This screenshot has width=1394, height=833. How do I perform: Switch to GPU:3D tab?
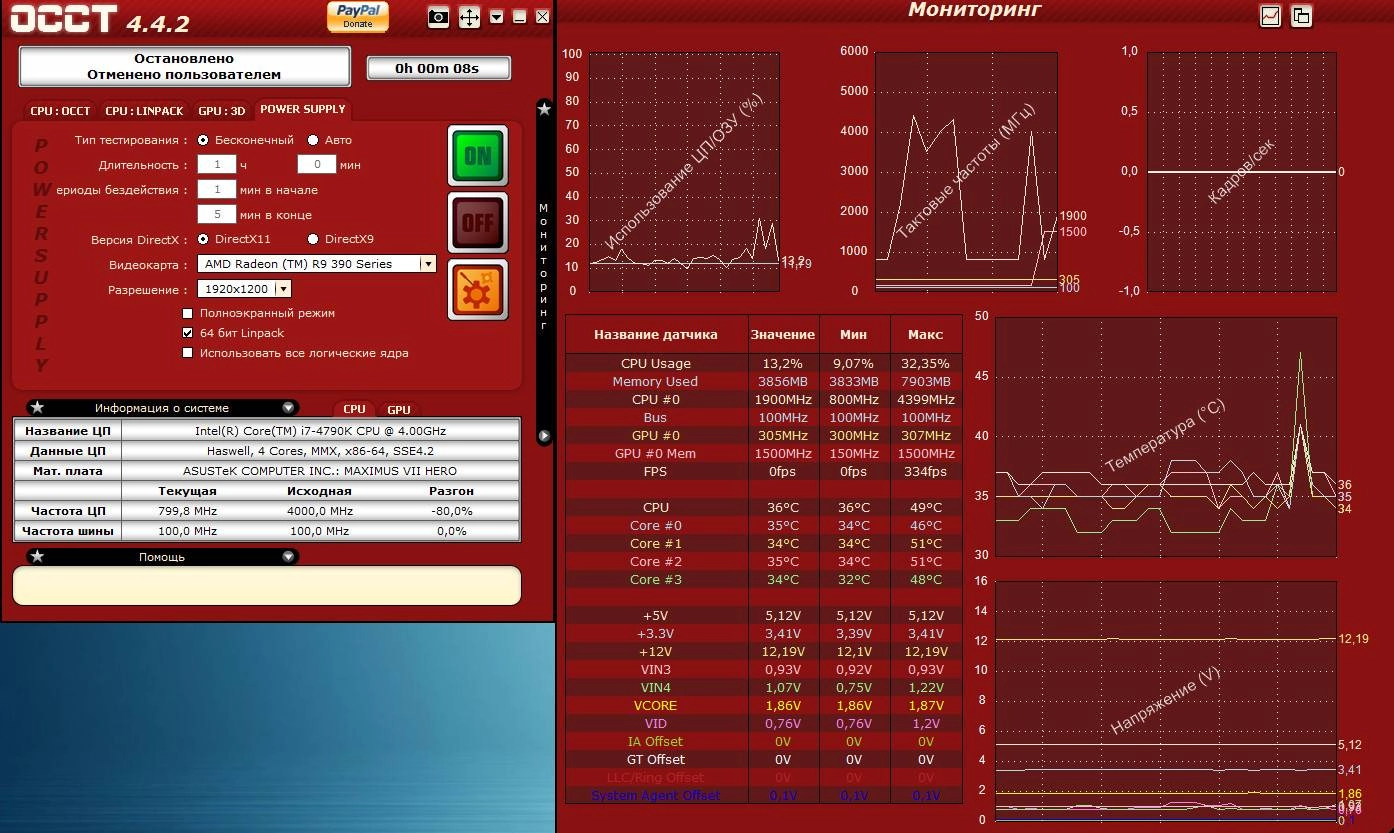pyautogui.click(x=222, y=111)
